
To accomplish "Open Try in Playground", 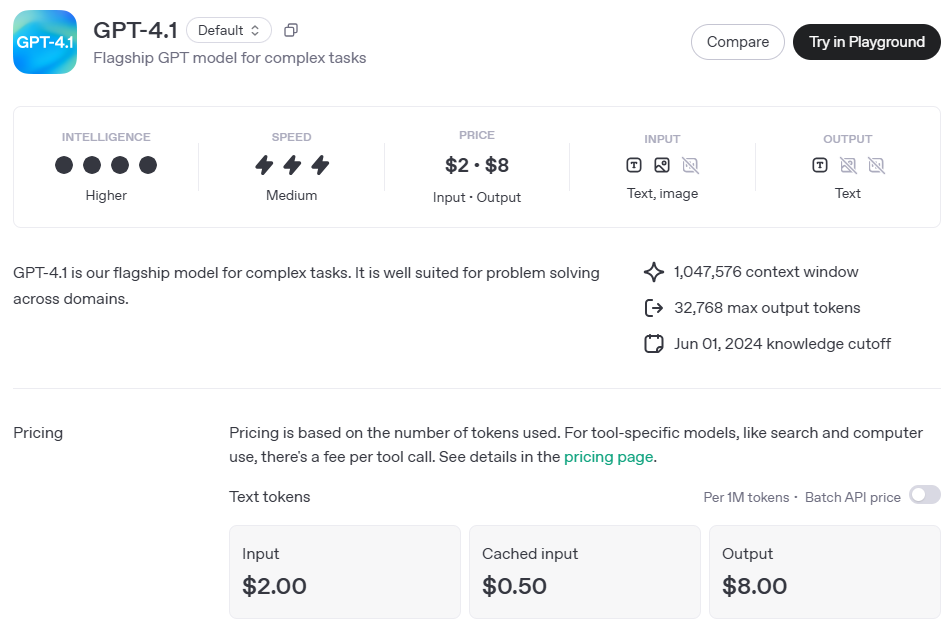I will pyautogui.click(x=866, y=42).
